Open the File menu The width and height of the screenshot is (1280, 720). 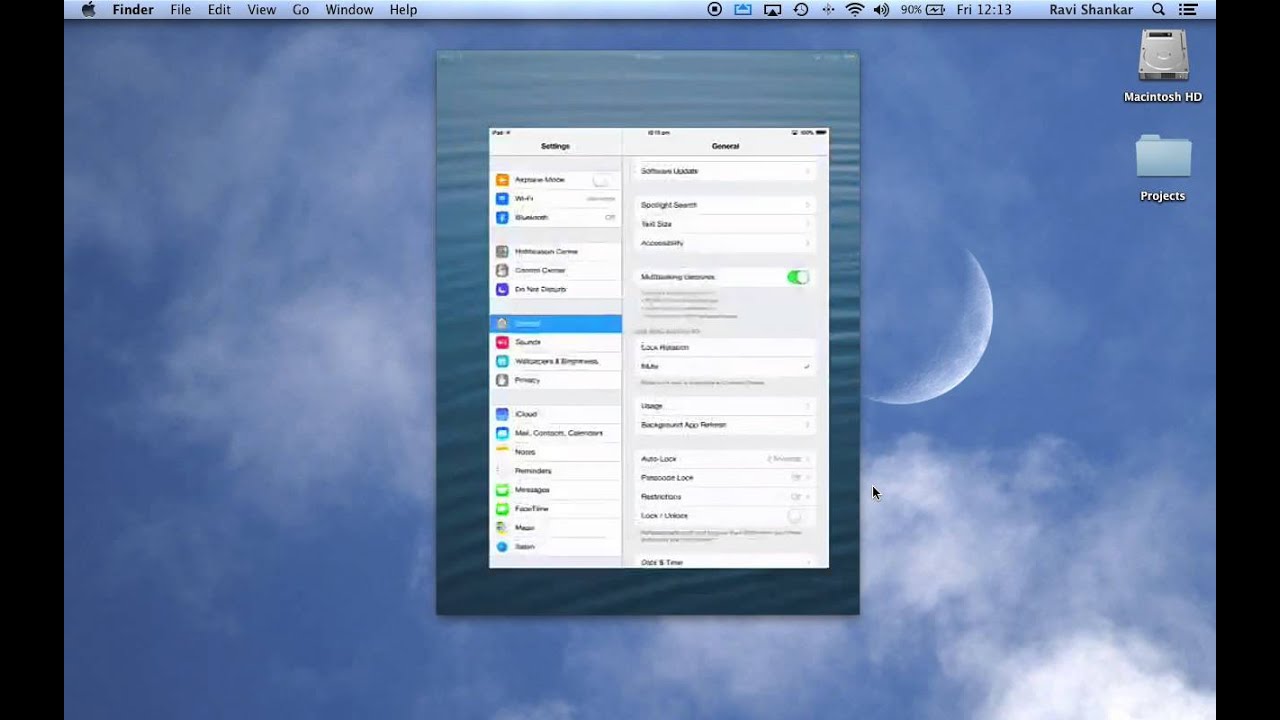coord(181,10)
